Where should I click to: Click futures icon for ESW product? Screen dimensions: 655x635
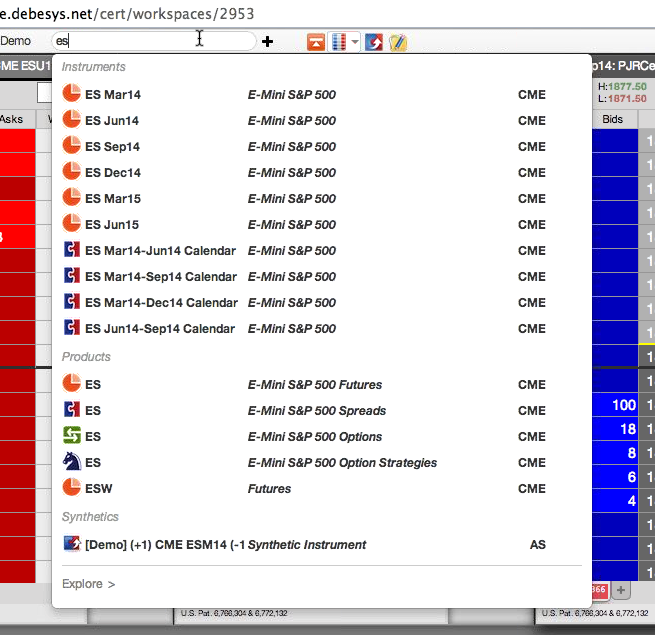[x=71, y=487]
